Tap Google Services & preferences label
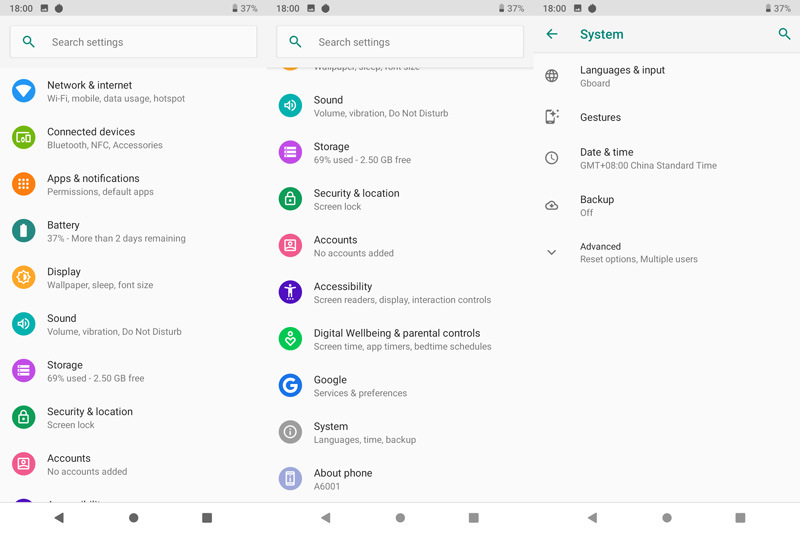800x533 pixels. (x=360, y=393)
